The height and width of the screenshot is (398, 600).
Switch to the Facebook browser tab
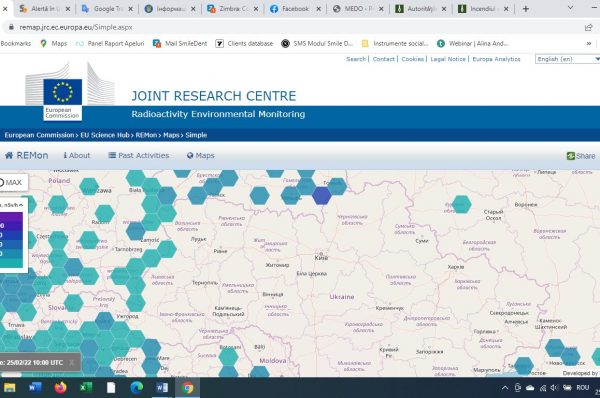point(295,8)
